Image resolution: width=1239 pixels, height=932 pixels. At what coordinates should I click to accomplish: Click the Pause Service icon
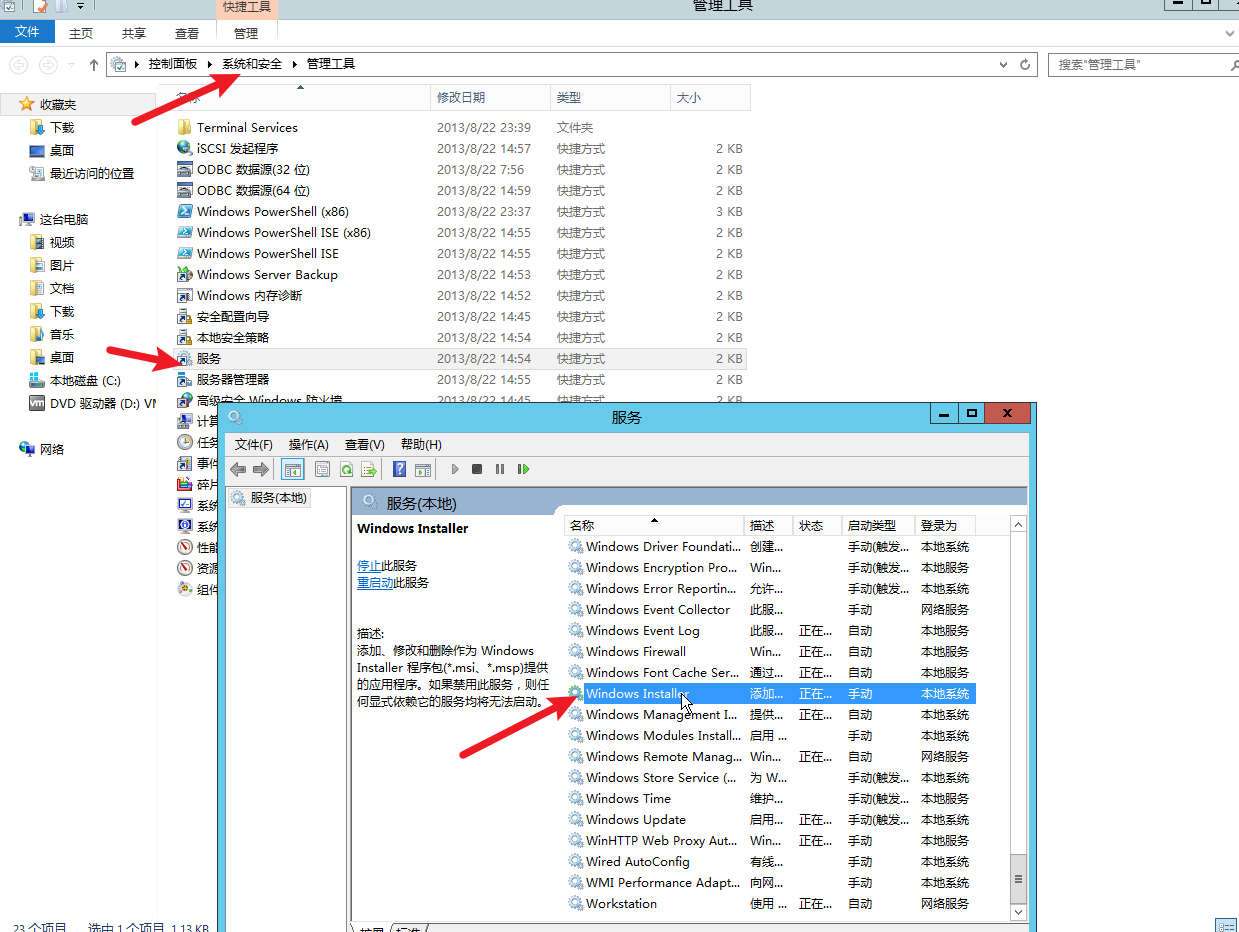click(500, 469)
